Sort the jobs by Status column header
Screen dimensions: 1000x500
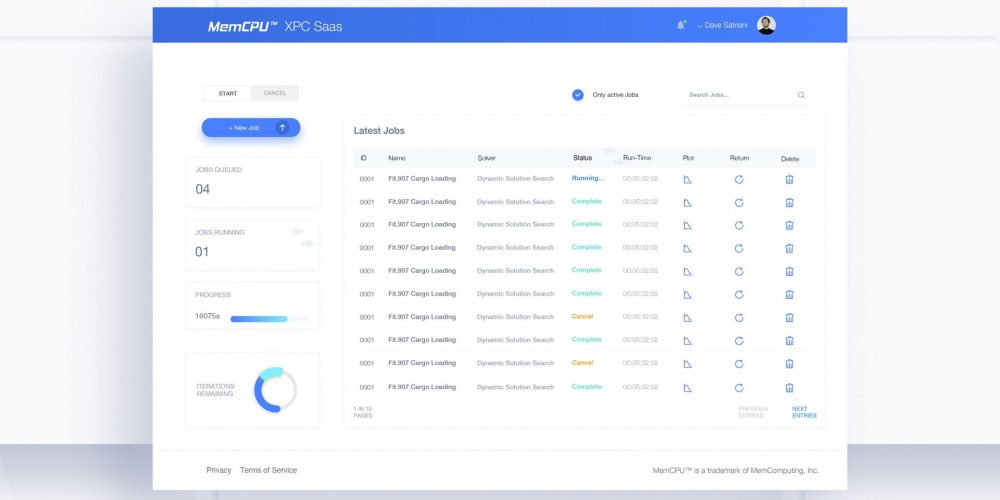tap(582, 158)
